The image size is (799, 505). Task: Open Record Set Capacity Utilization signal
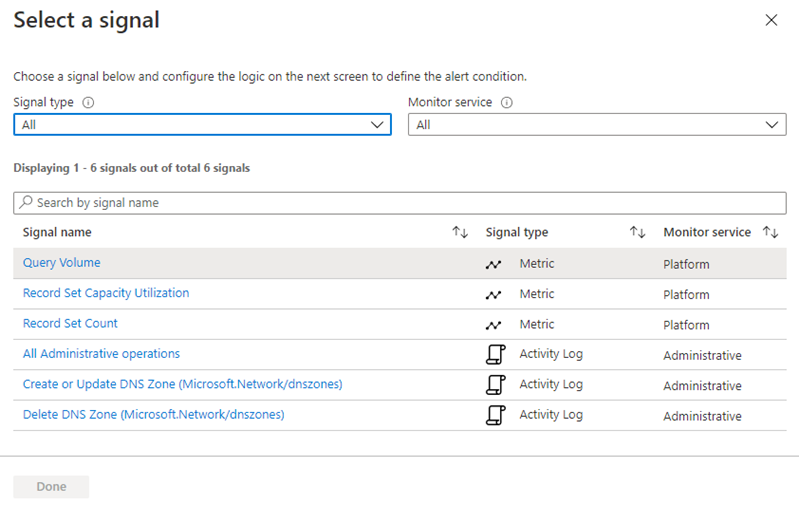[x=106, y=293]
